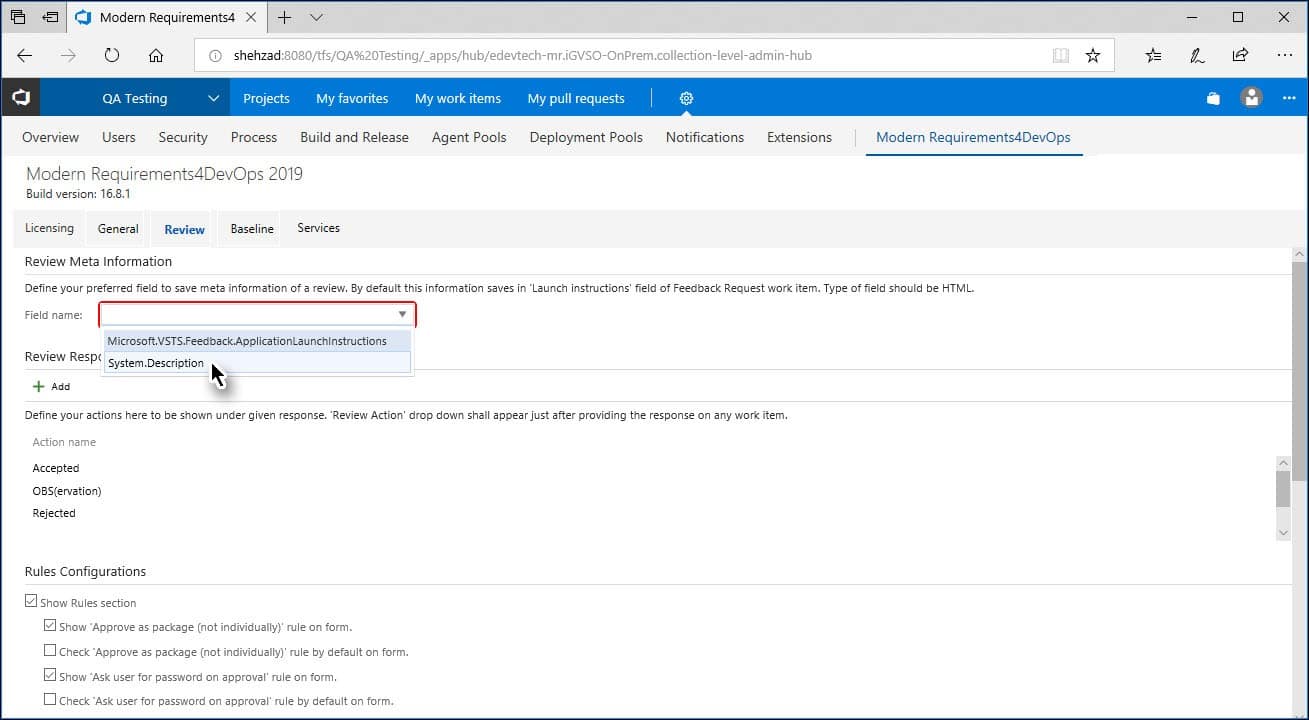
Task: Open the admin settings gear icon
Action: [686, 98]
